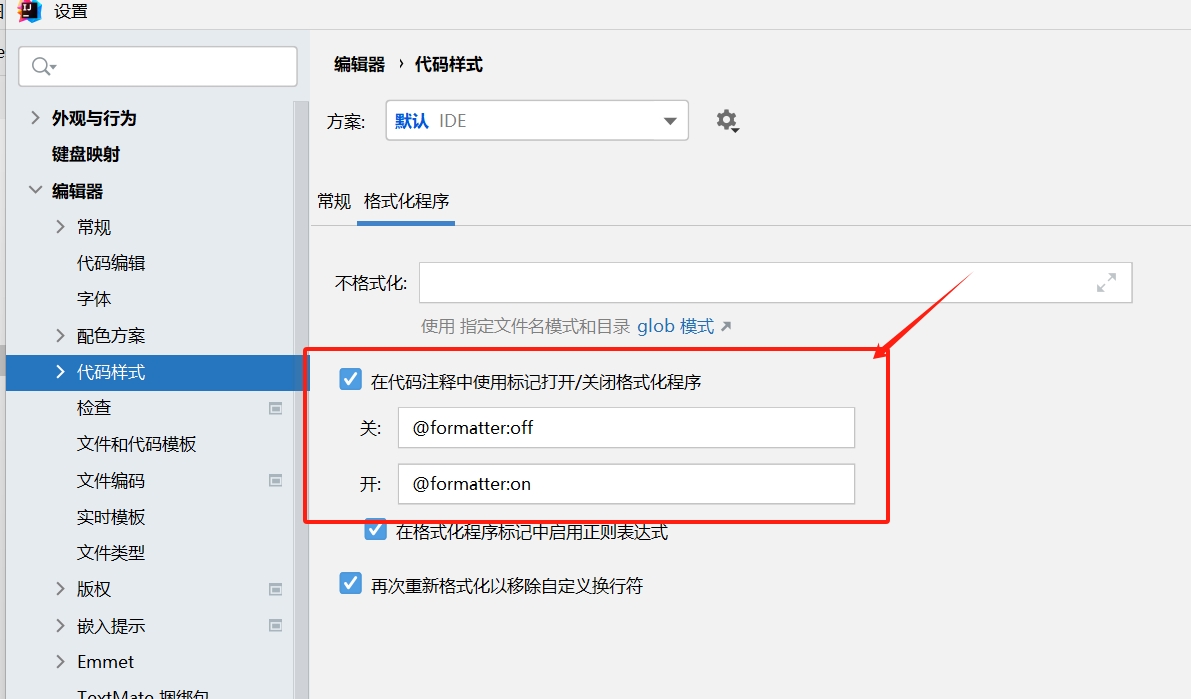Image resolution: width=1191 pixels, height=699 pixels.
Task: Toggle 在格式化程序标记中启用正则表达式 checkbox
Action: [375, 530]
